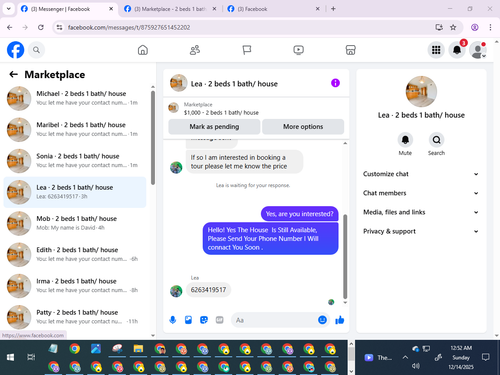This screenshot has height=375, width=500.
Task: Bookmark this page with star
Action: 453,27
